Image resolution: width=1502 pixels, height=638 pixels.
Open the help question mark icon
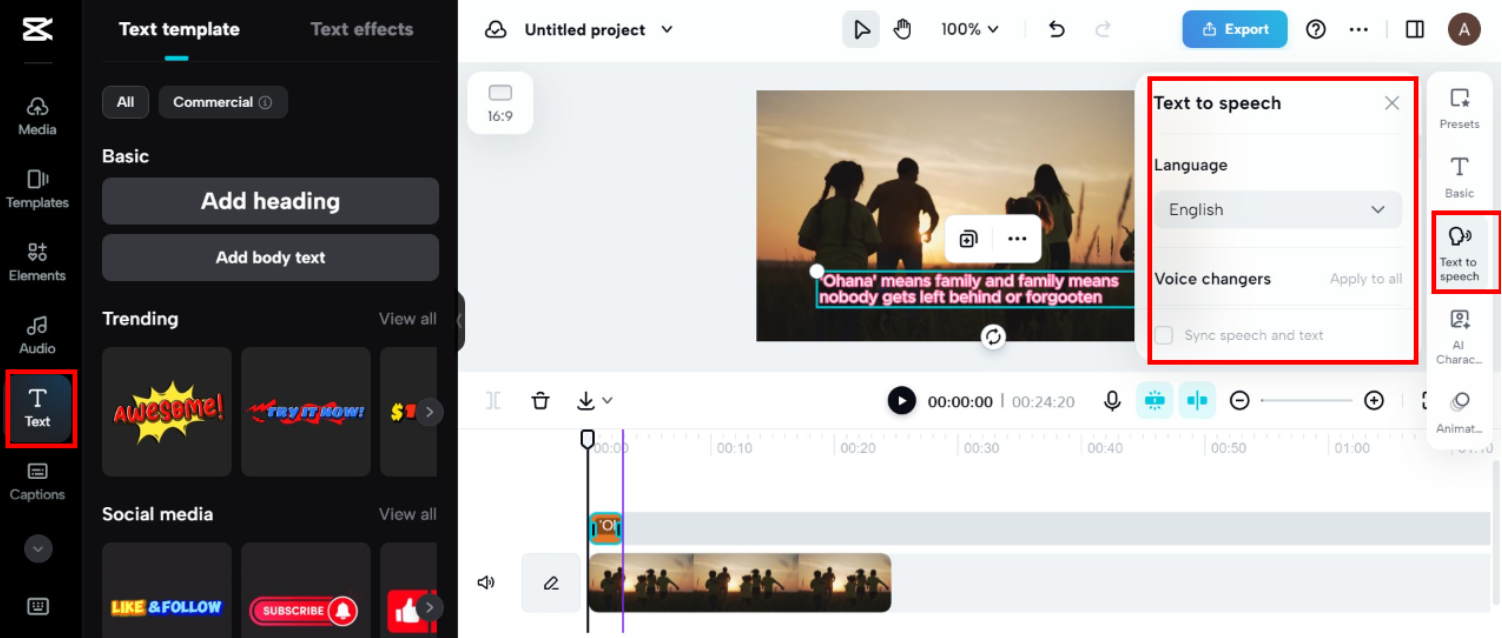[x=1316, y=30]
